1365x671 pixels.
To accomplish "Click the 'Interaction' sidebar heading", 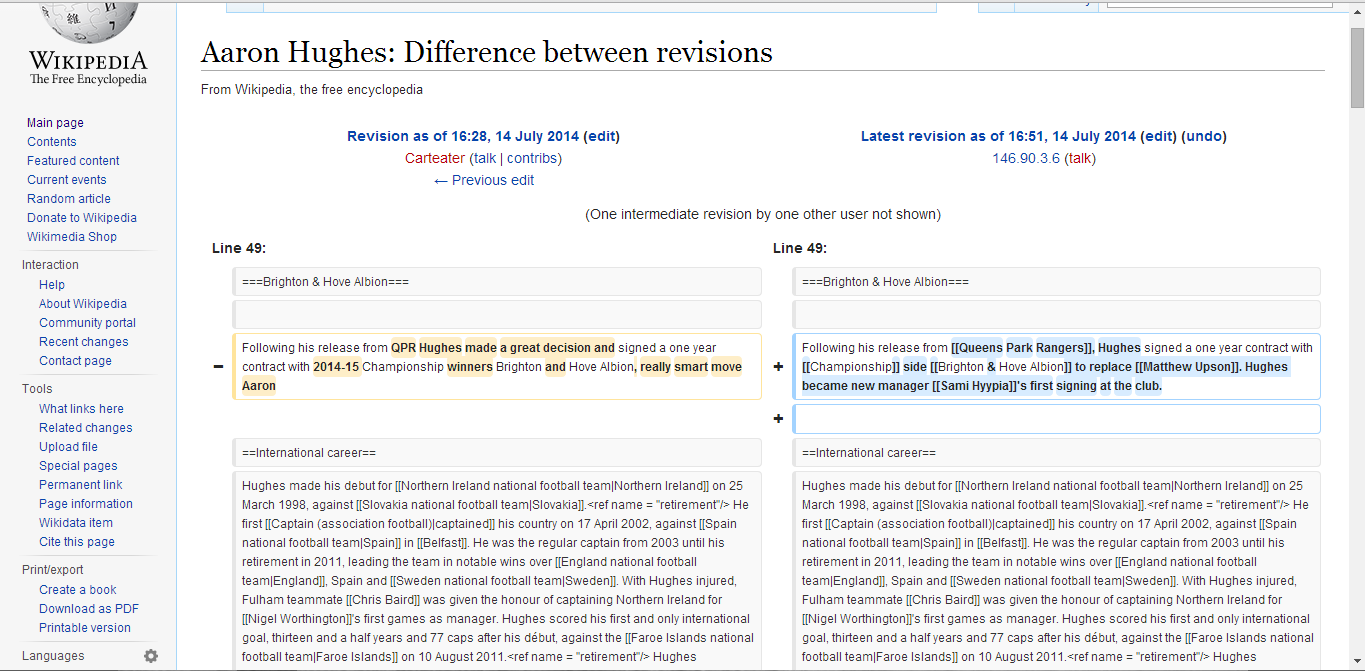I will tap(50, 265).
